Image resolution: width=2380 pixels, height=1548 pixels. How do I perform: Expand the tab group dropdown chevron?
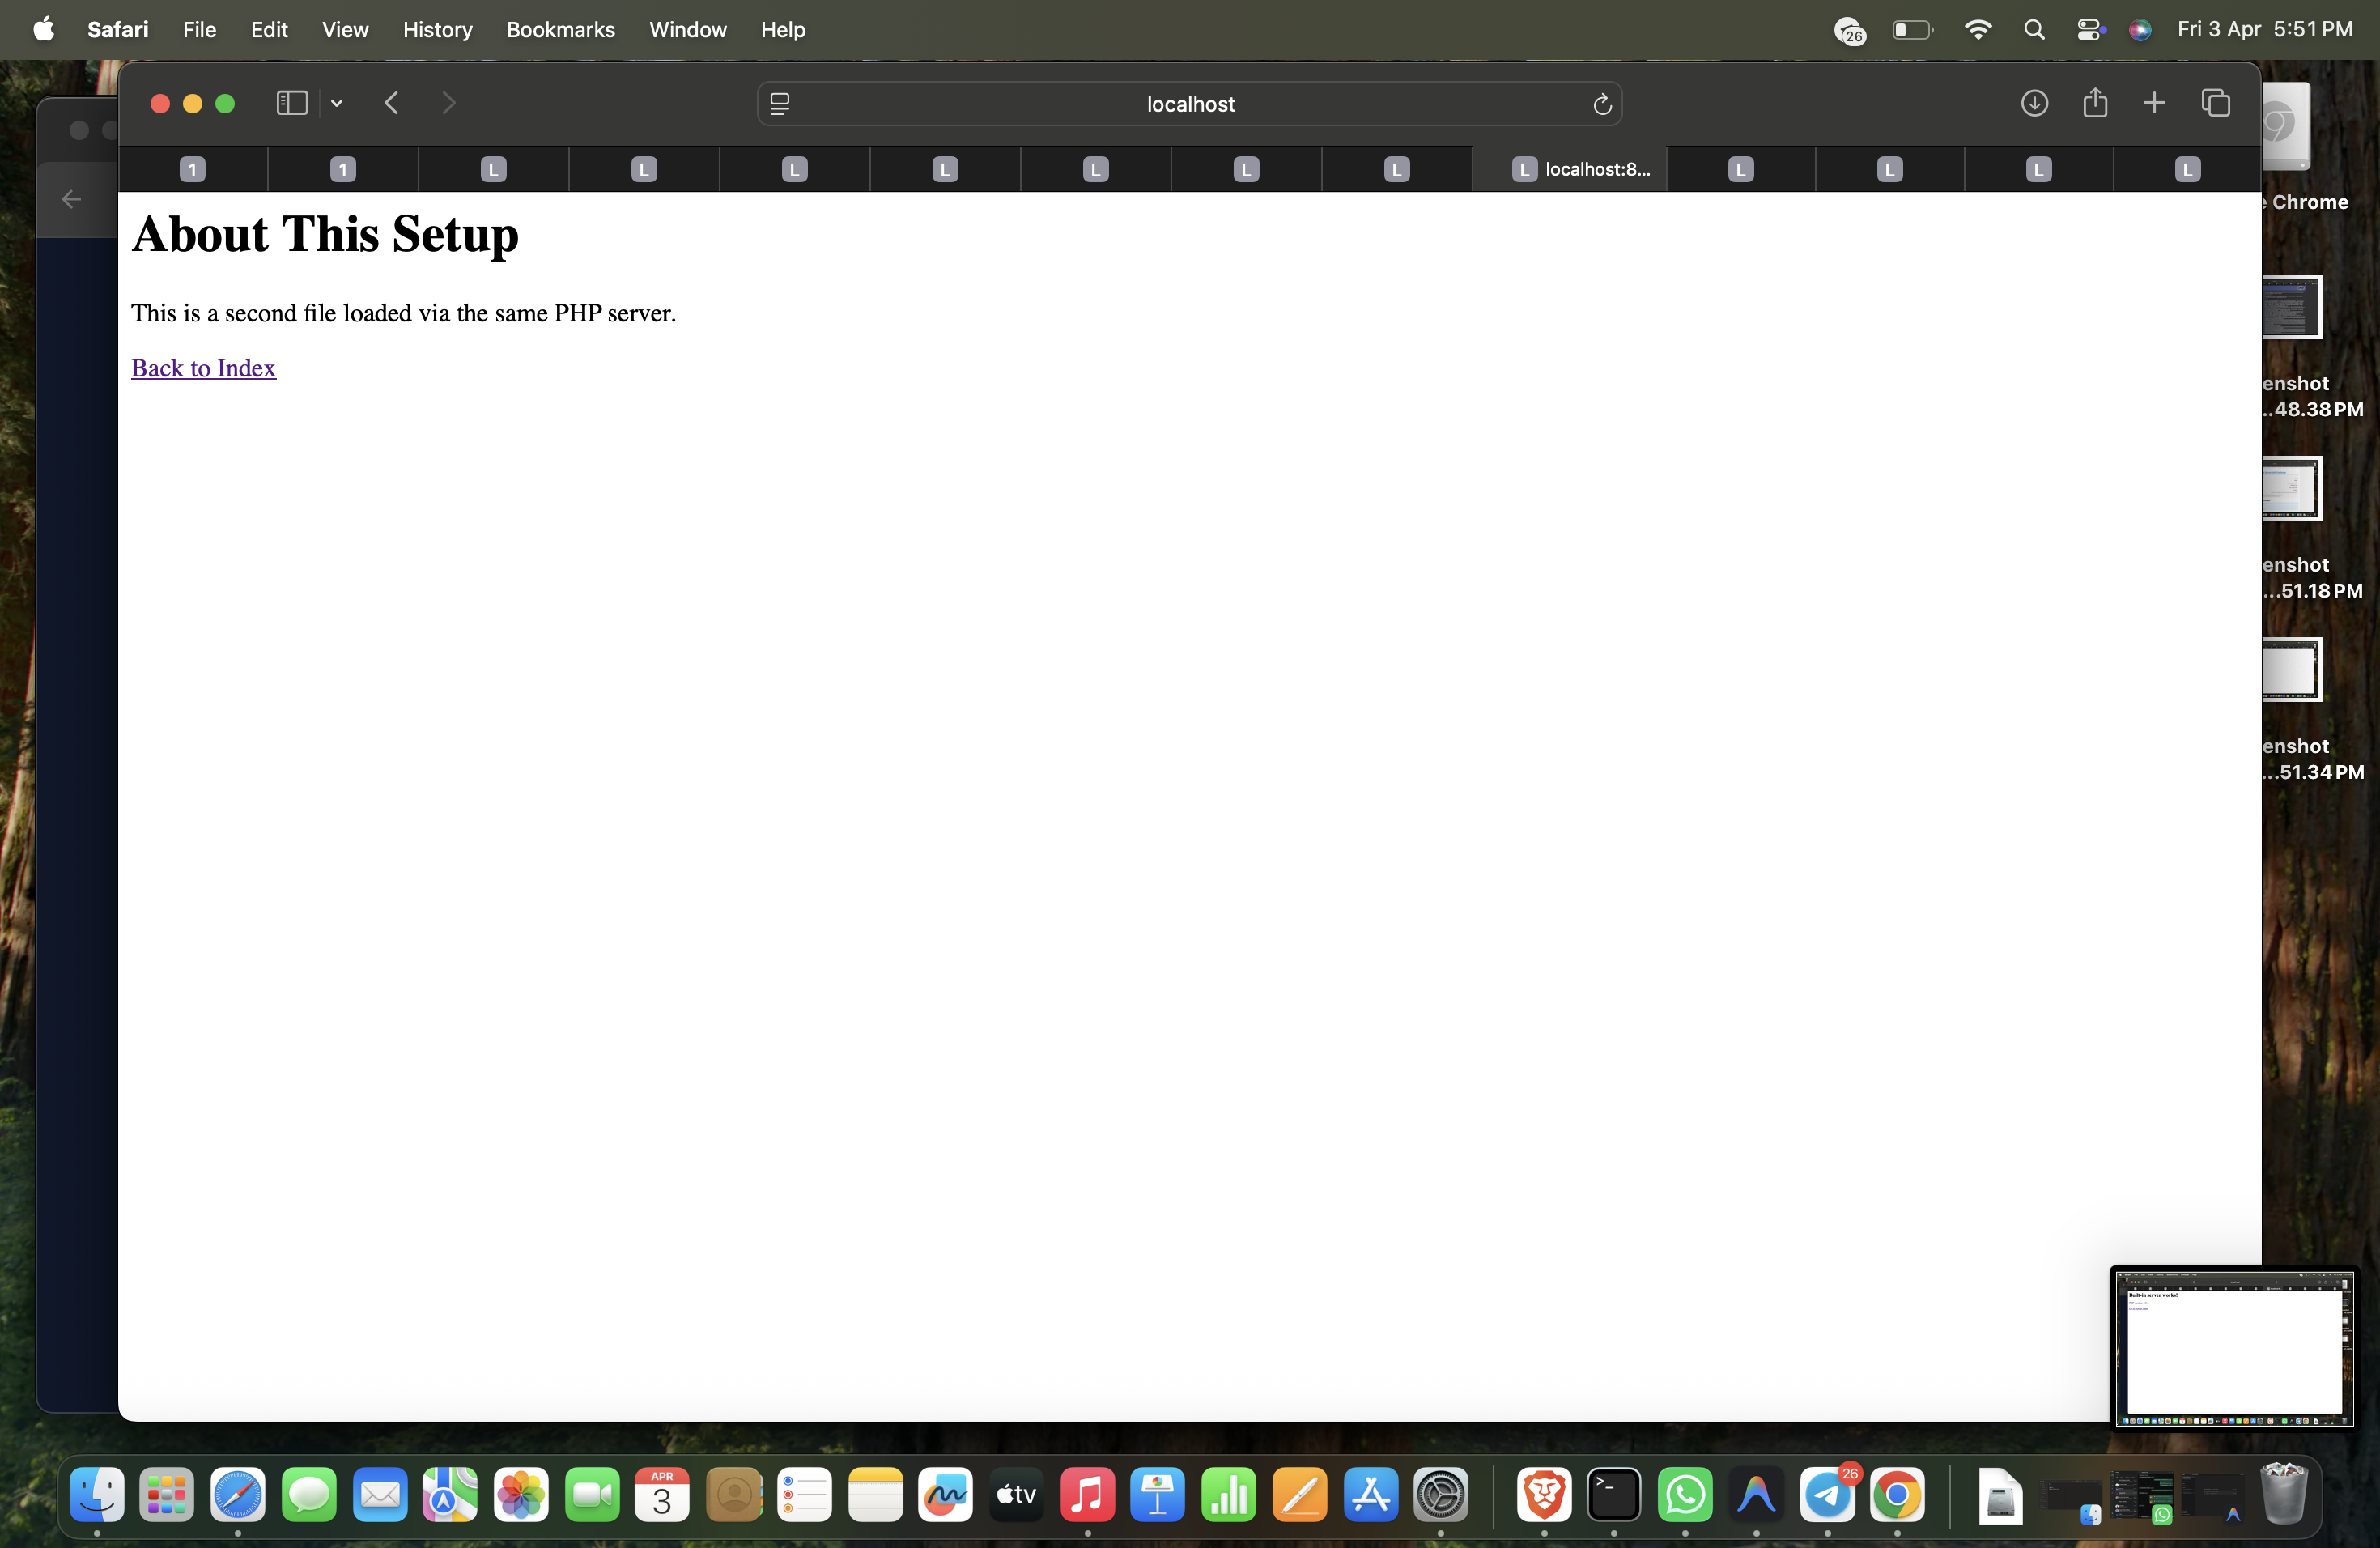tap(337, 103)
